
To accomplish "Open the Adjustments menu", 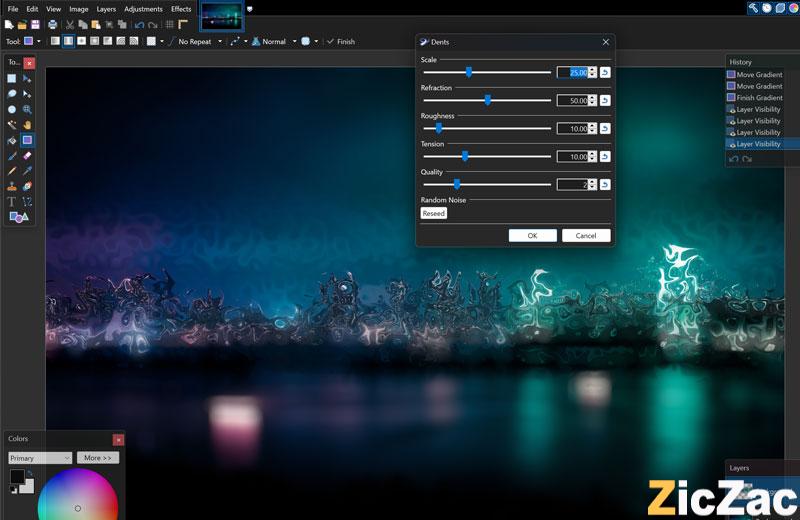I will pos(143,9).
